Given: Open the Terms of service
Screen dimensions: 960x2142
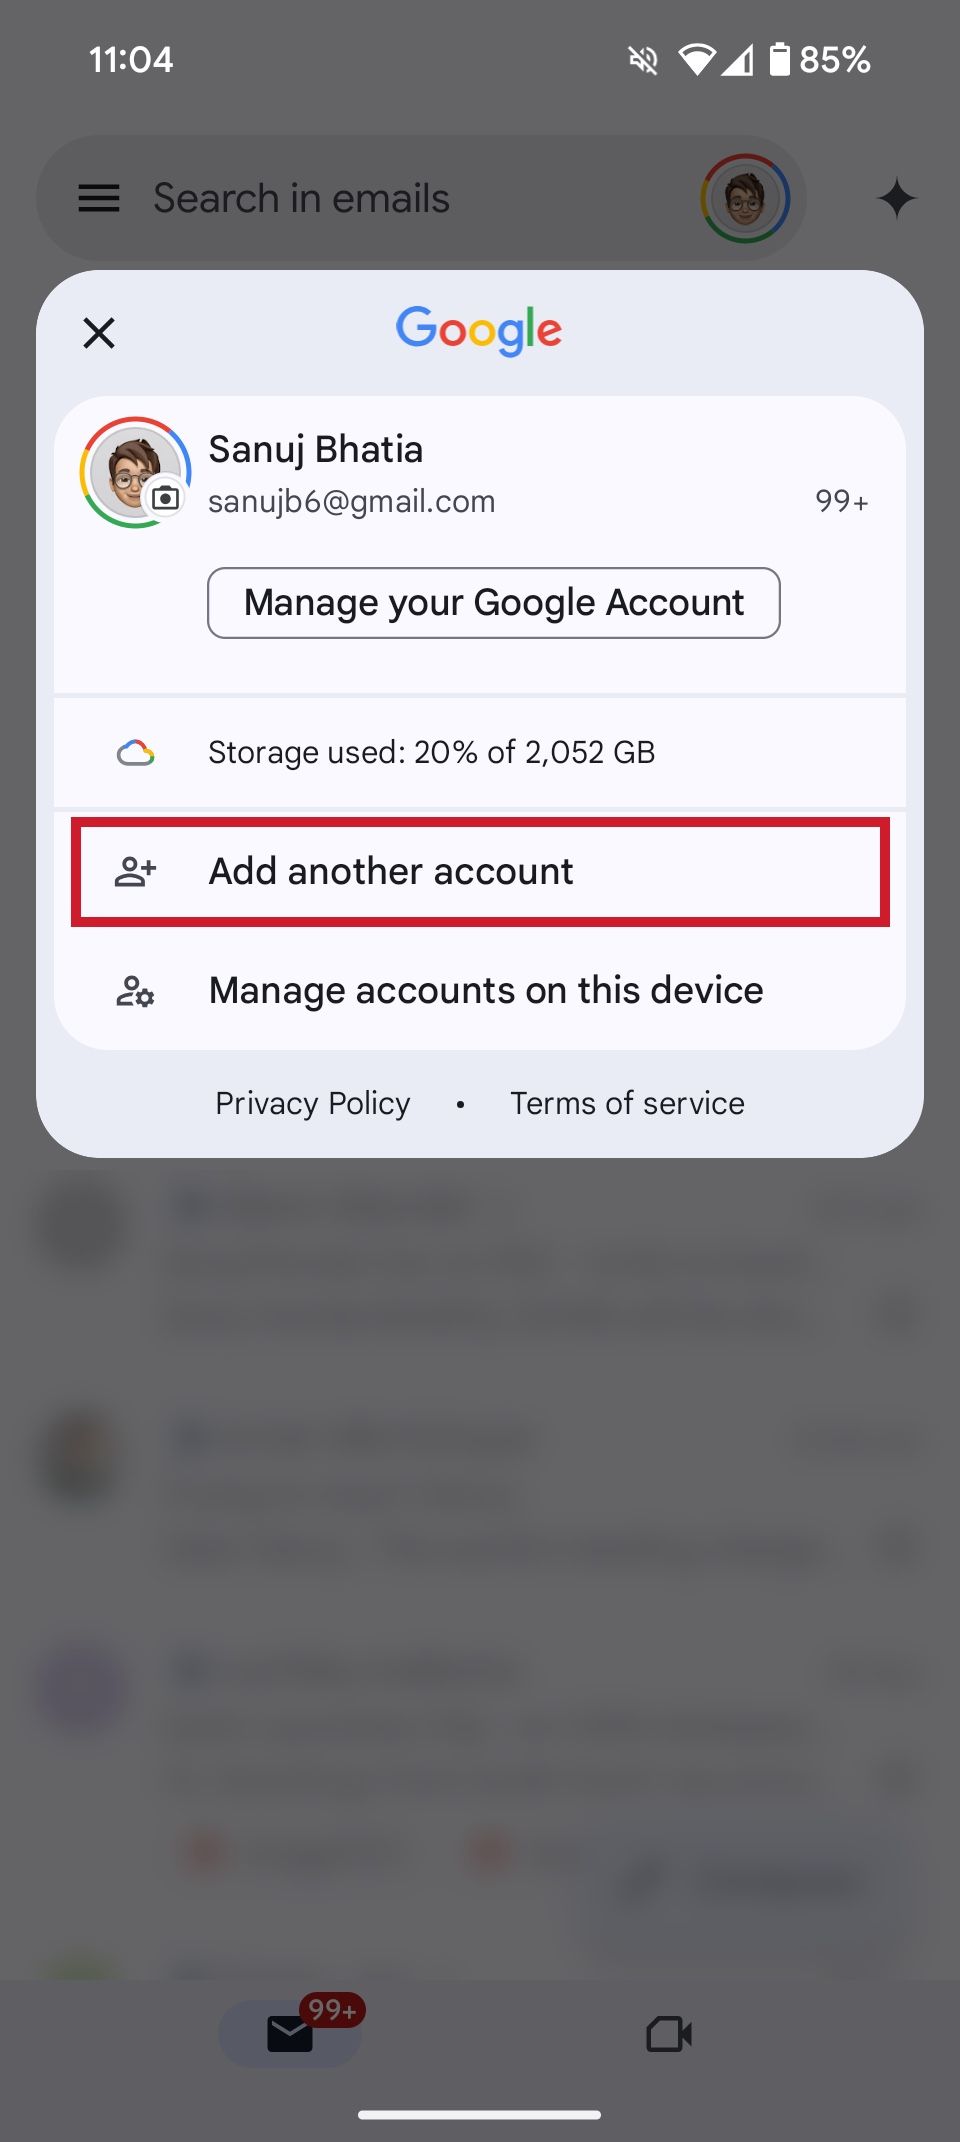Looking at the screenshot, I should point(626,1102).
